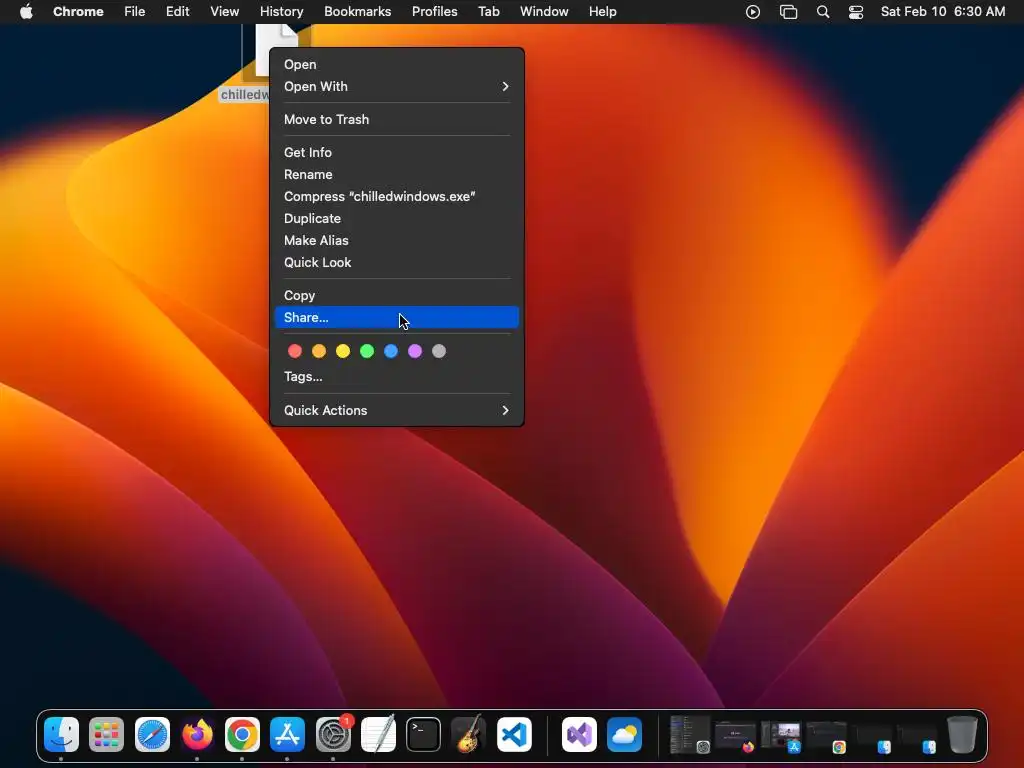Launch Firefox from the dock
This screenshot has height=768, width=1024.
[x=197, y=735]
